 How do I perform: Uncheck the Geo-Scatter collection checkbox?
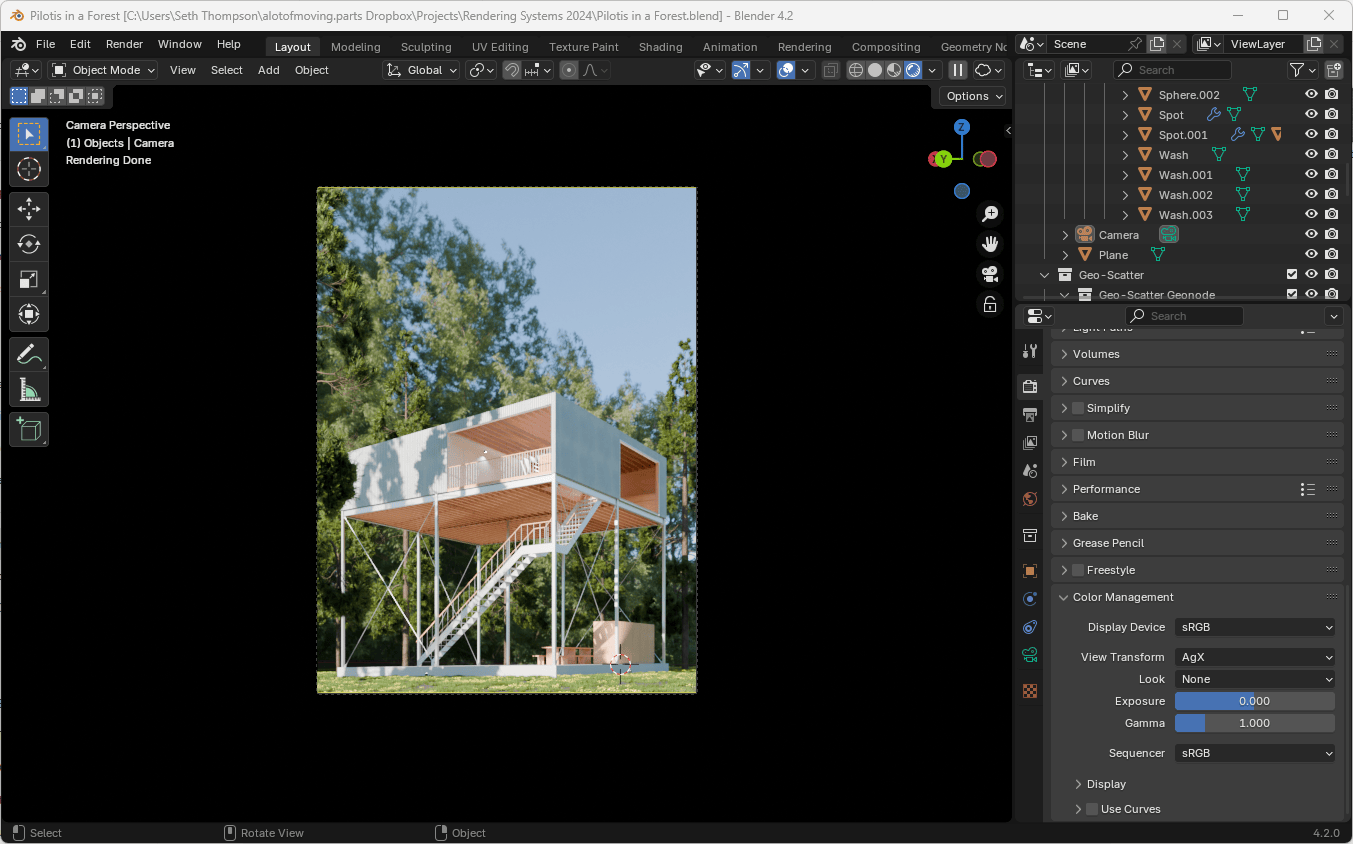tap(1292, 274)
